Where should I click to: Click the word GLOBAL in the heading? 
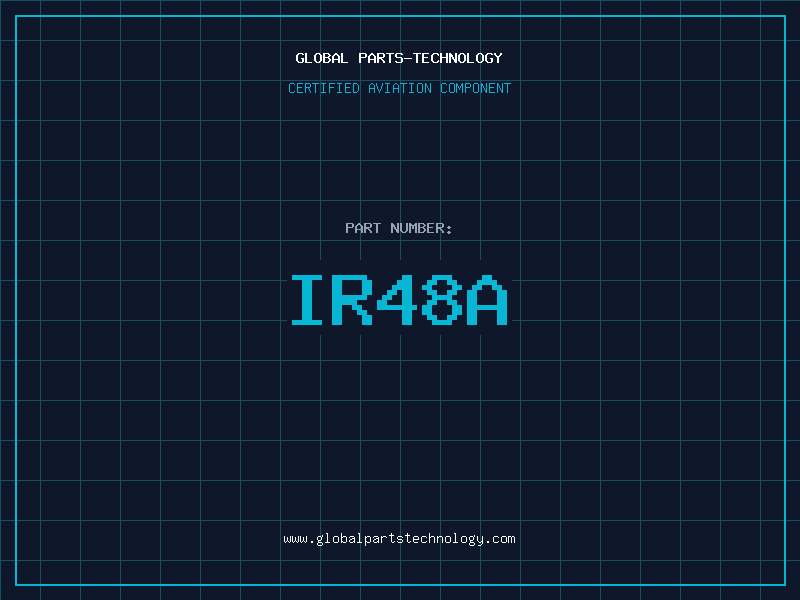pyautogui.click(x=322, y=58)
